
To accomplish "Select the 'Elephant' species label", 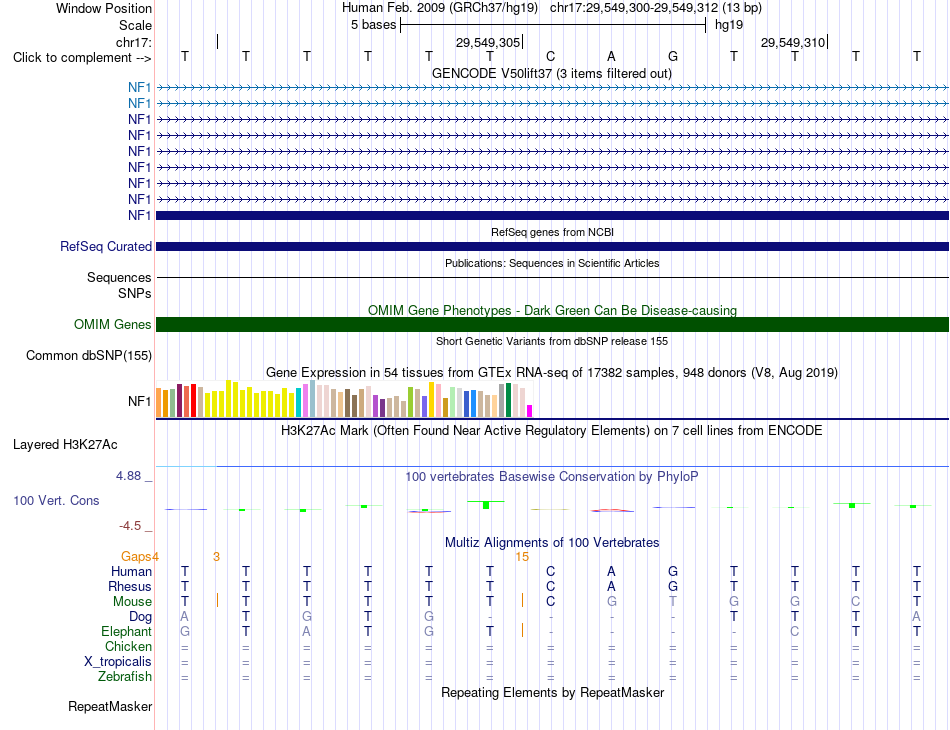I will (x=126, y=632).
